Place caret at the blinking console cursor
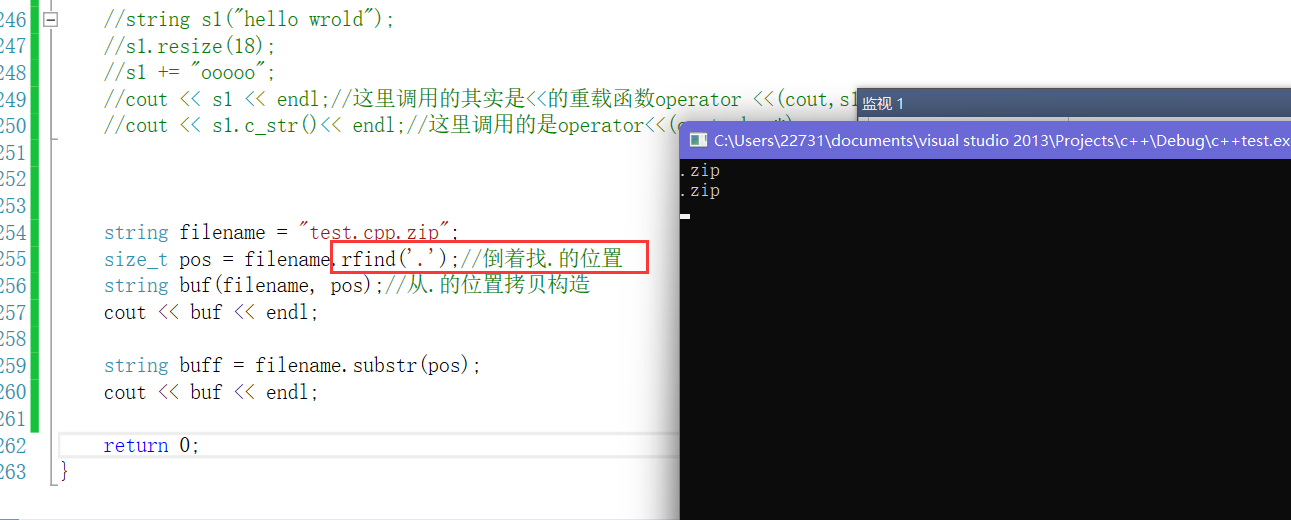1291x520 pixels. (x=685, y=216)
